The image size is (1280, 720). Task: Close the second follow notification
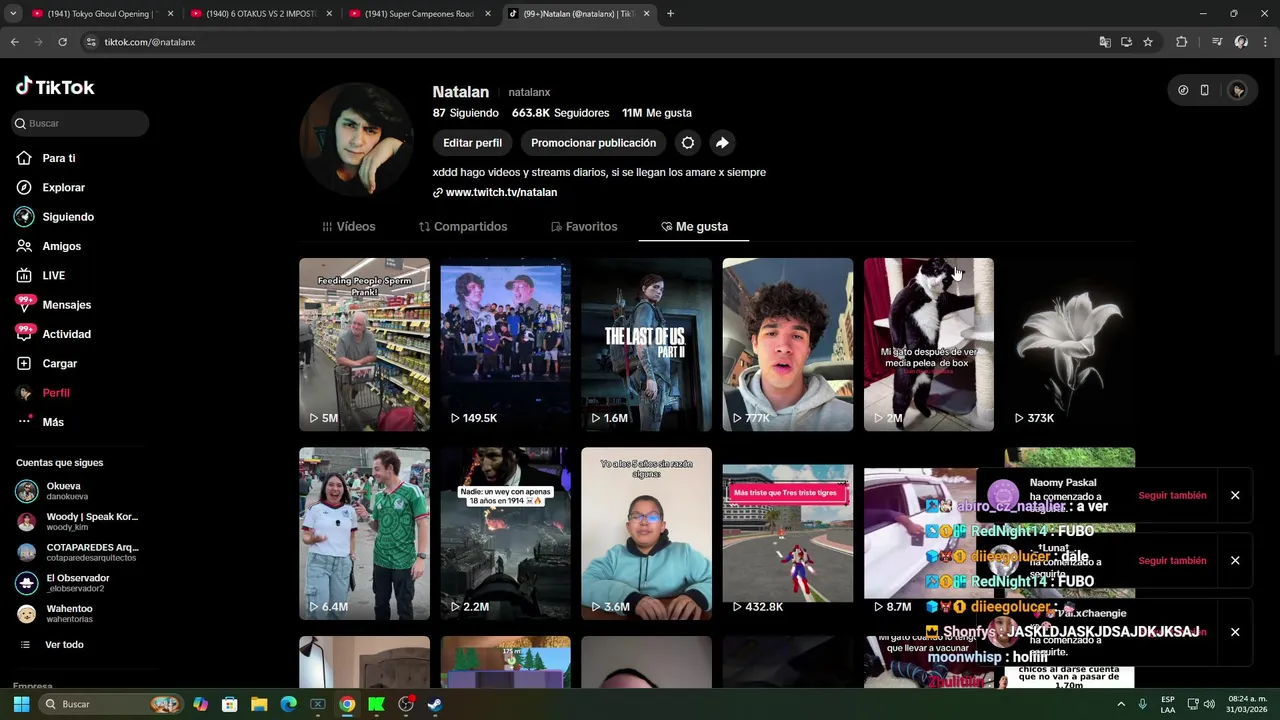click(x=1235, y=560)
